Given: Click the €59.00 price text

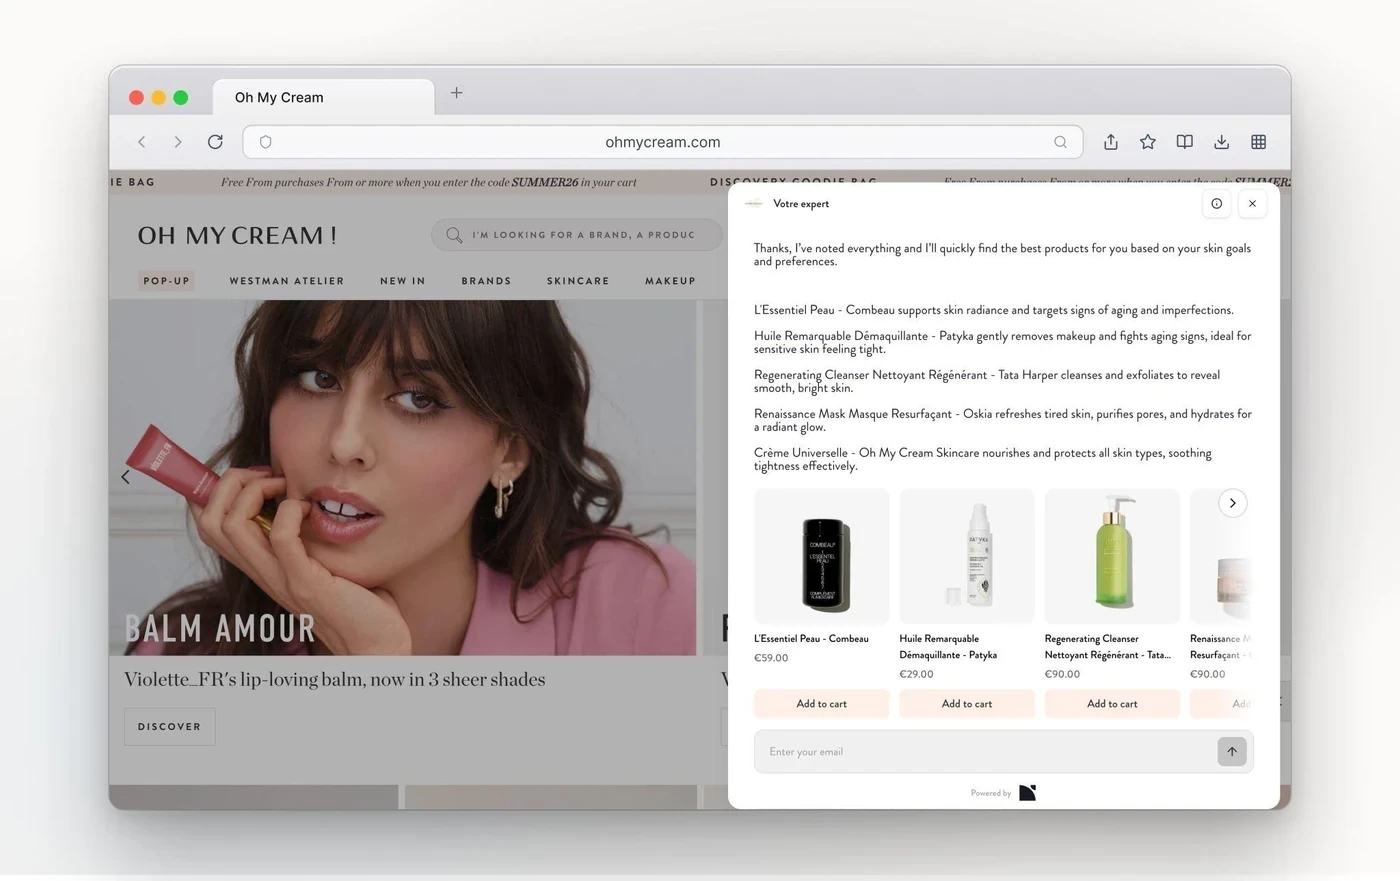Looking at the screenshot, I should pos(771,658).
